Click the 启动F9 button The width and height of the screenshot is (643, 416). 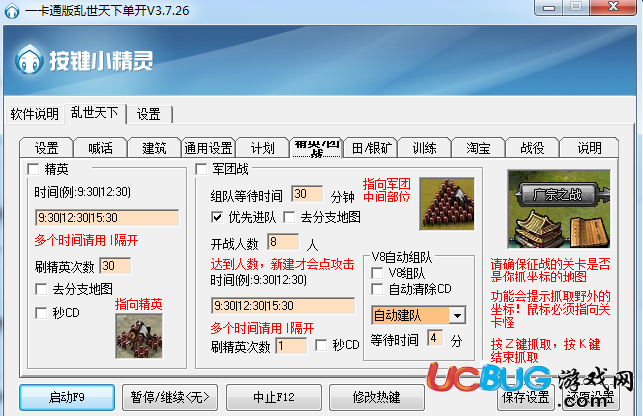[67, 397]
